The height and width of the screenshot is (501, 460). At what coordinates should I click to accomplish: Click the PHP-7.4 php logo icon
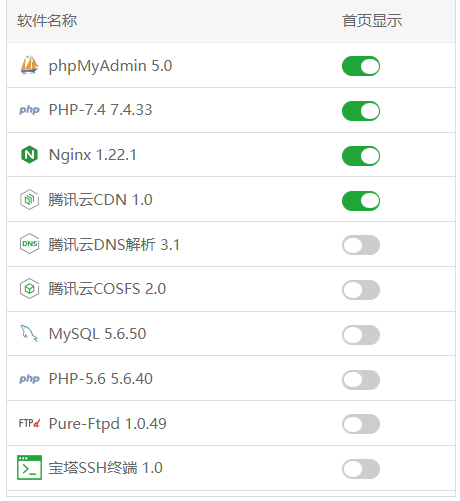coord(29,110)
